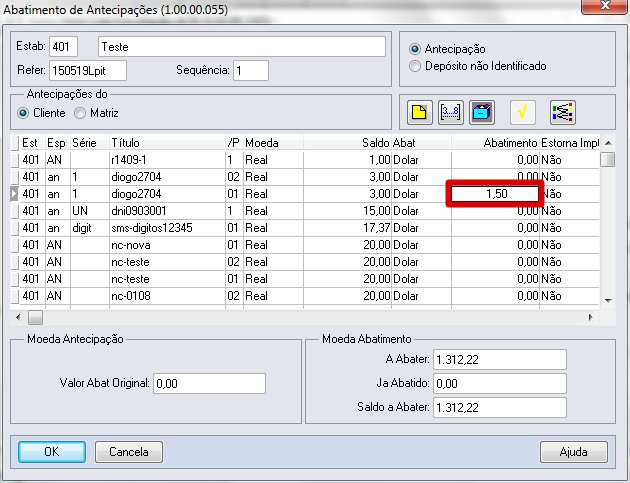
Task: Select the row titled dni0903001
Action: (305, 211)
